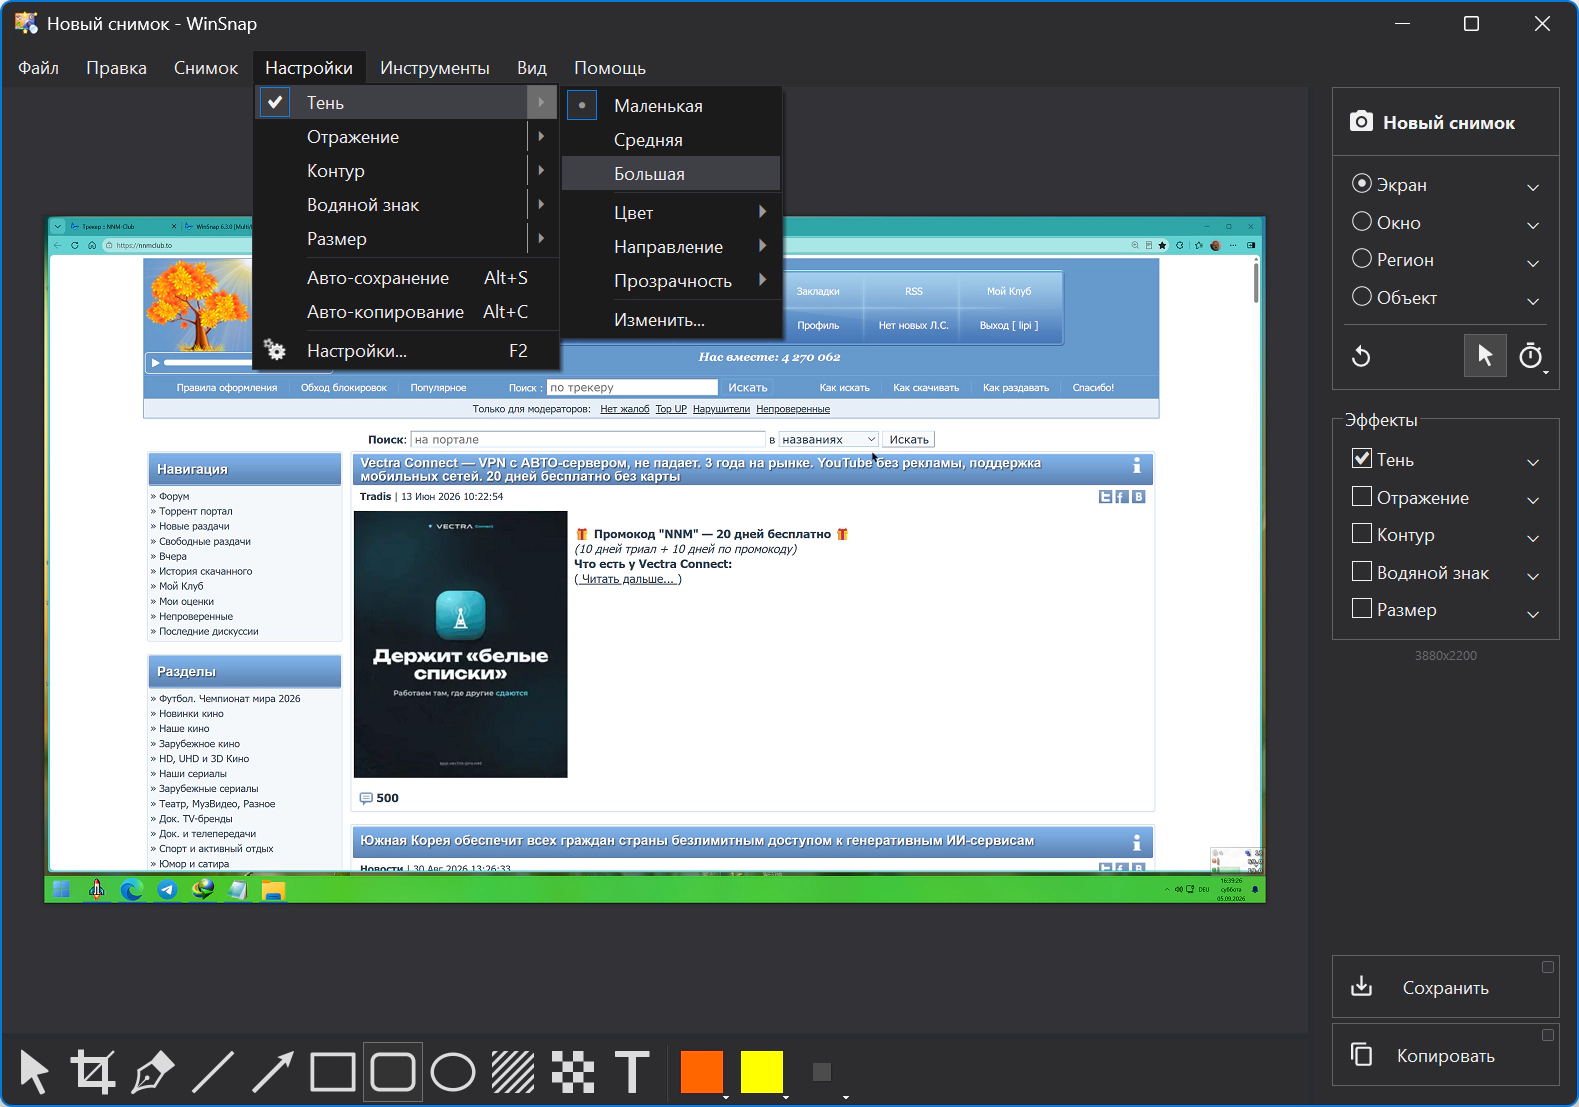Pick the Arrow drawing tool
1579x1107 pixels.
coord(272,1072)
